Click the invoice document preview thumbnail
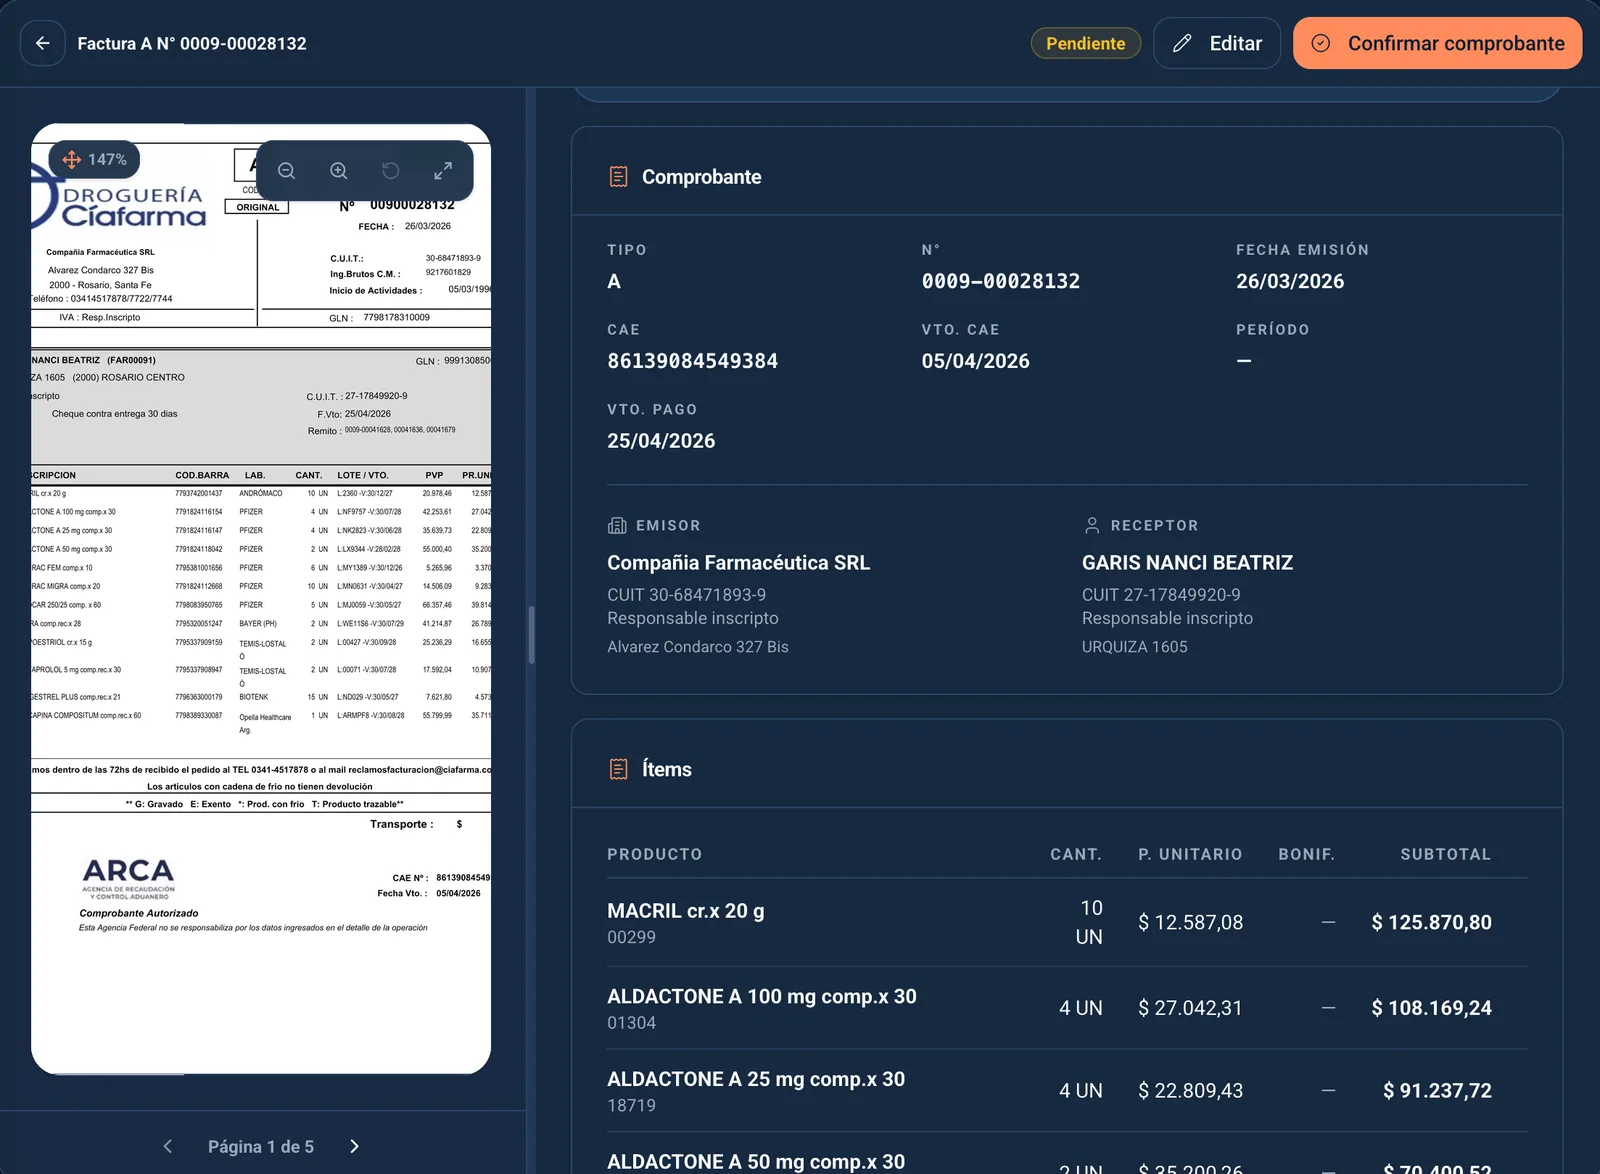Image resolution: width=1600 pixels, height=1174 pixels. 261,599
